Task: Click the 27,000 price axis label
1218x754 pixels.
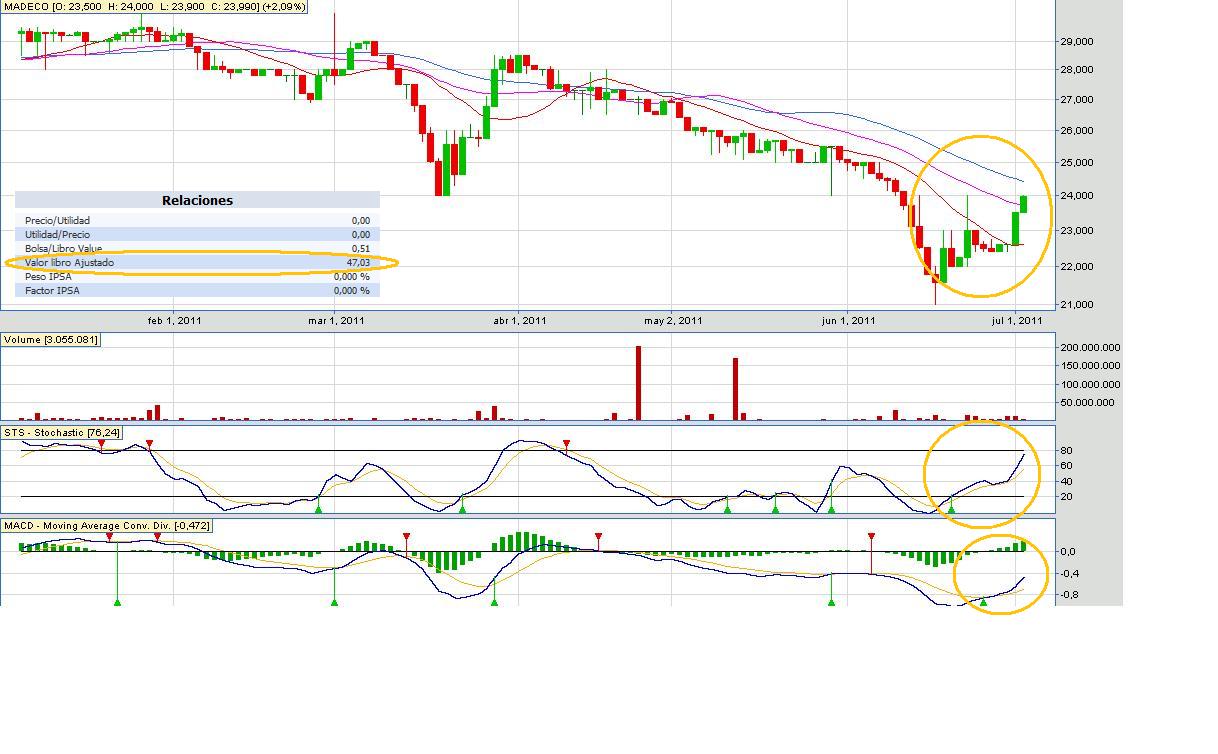Action: click(x=1076, y=100)
